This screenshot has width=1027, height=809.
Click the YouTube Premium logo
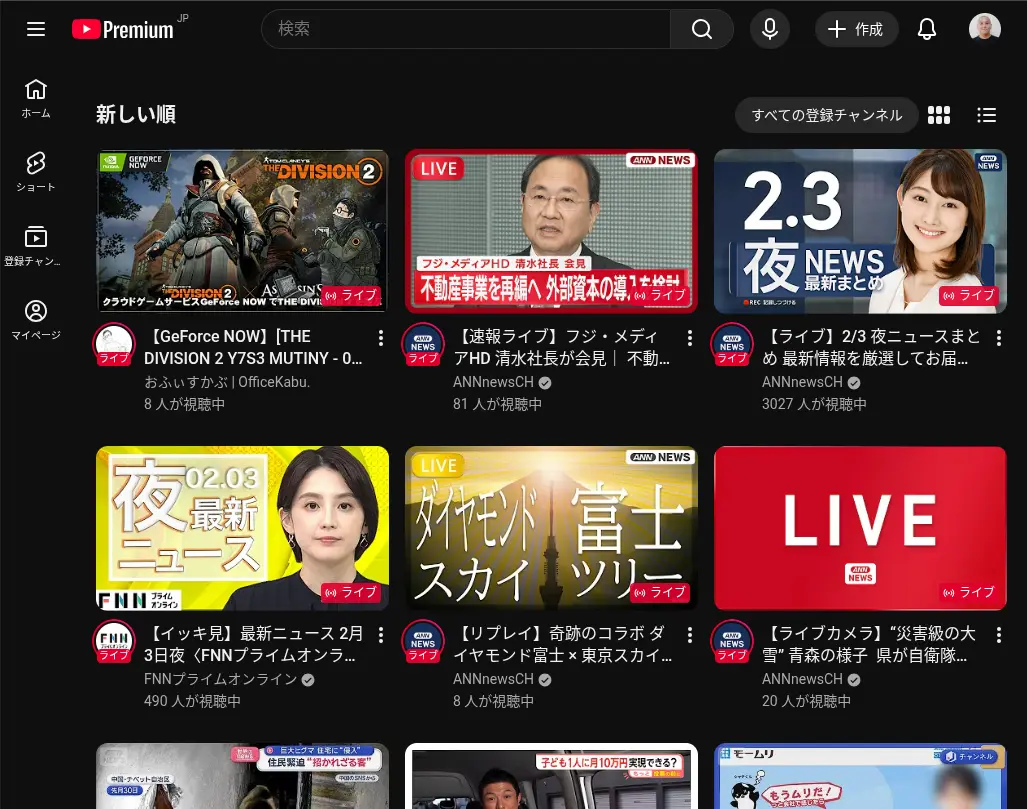(123, 29)
